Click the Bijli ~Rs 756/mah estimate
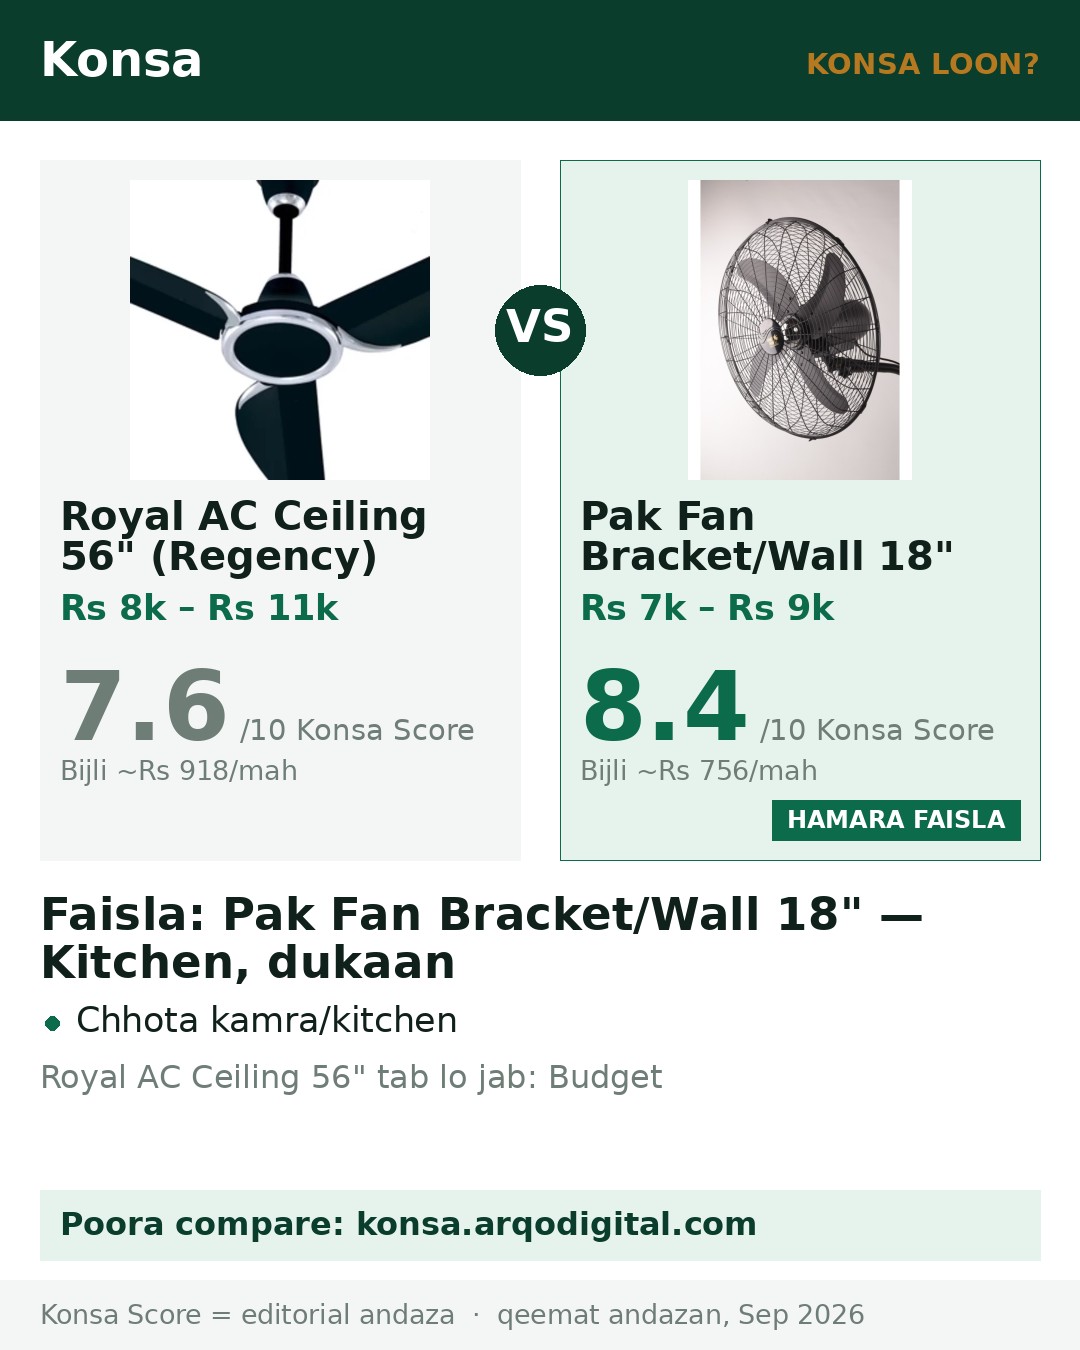The width and height of the screenshot is (1080, 1350). pos(699,771)
